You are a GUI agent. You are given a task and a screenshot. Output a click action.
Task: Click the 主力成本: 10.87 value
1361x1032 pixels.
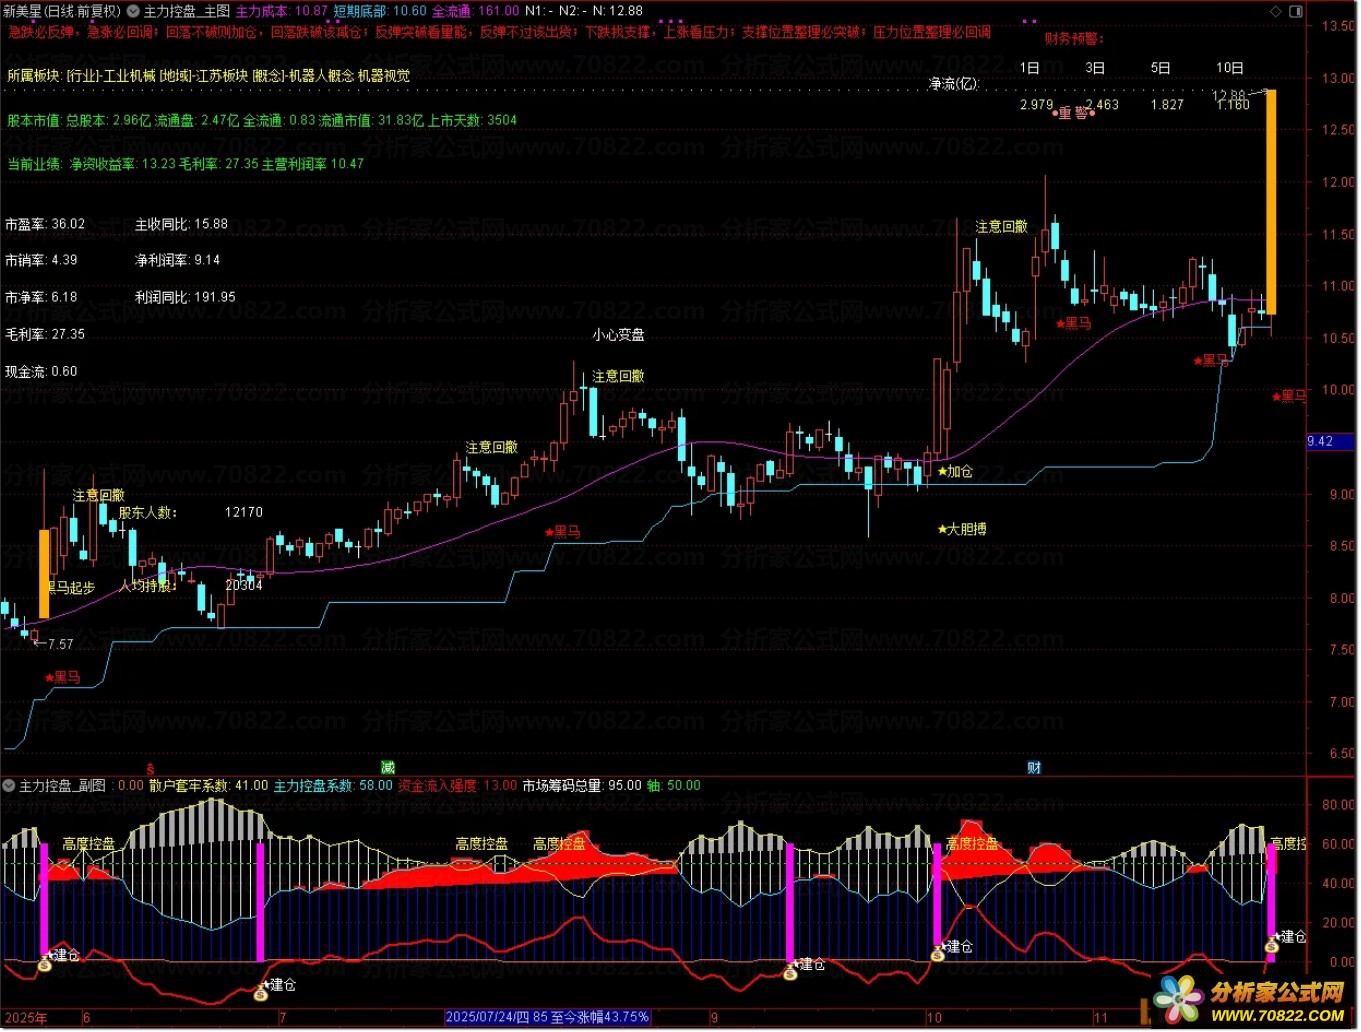point(282,11)
